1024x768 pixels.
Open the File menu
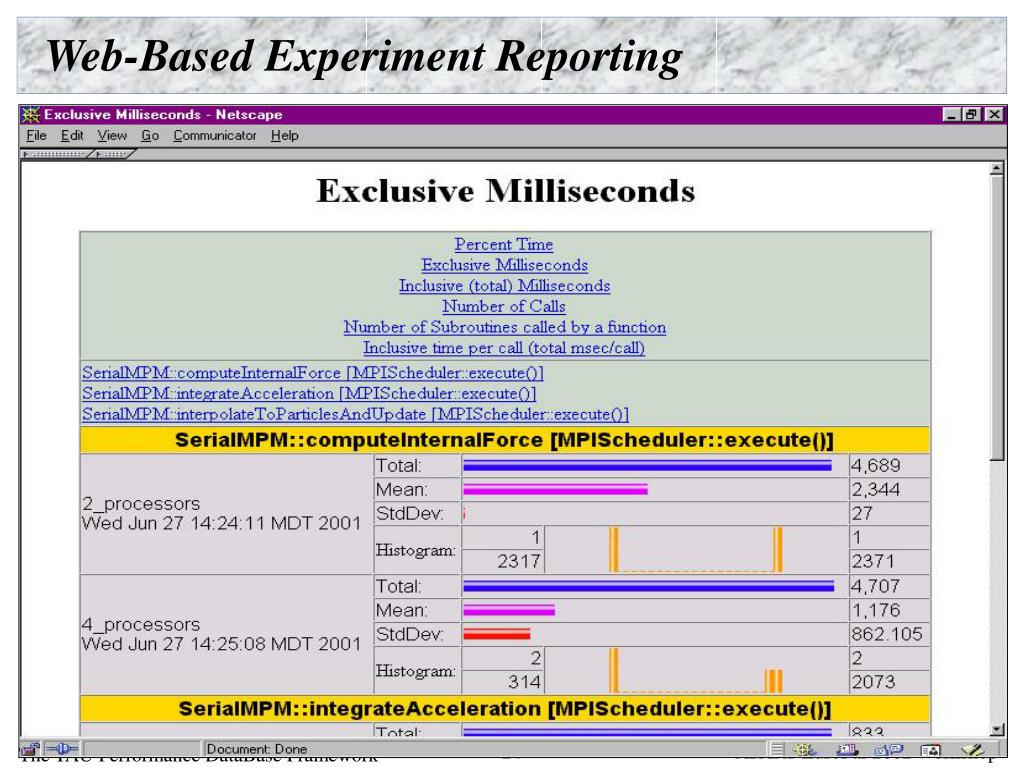(37, 135)
